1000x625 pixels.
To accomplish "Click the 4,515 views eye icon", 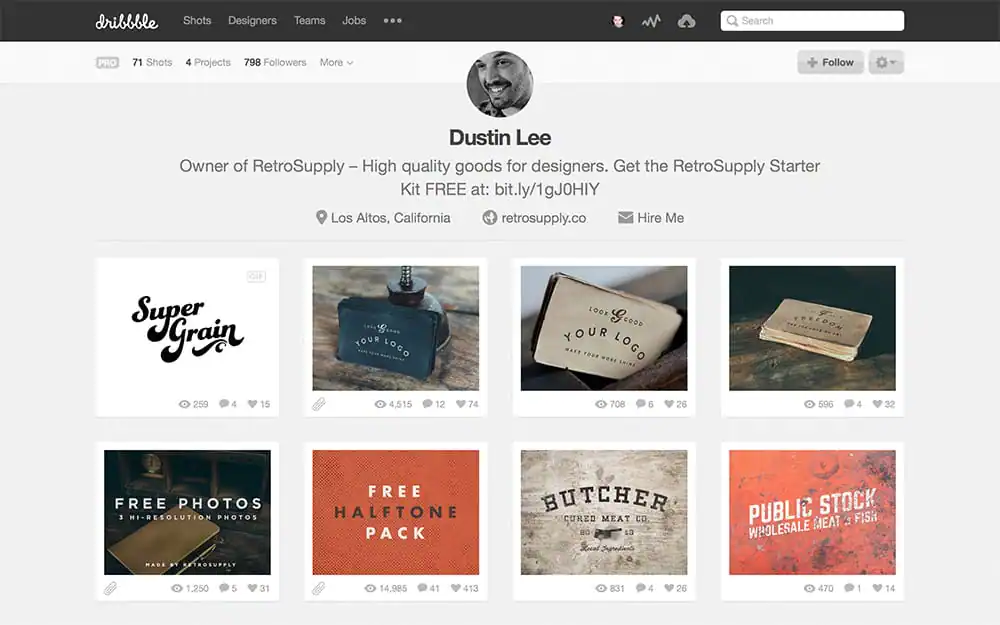I will click(380, 404).
